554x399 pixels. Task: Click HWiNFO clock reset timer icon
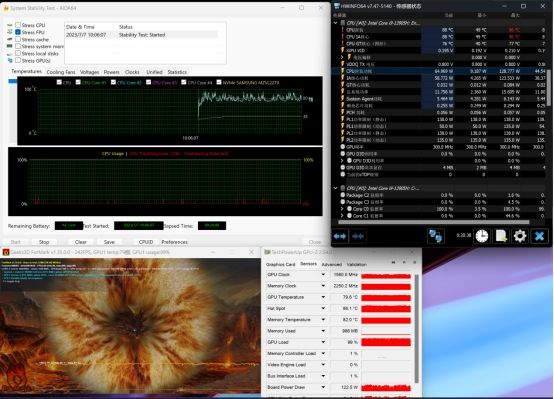click(x=482, y=236)
